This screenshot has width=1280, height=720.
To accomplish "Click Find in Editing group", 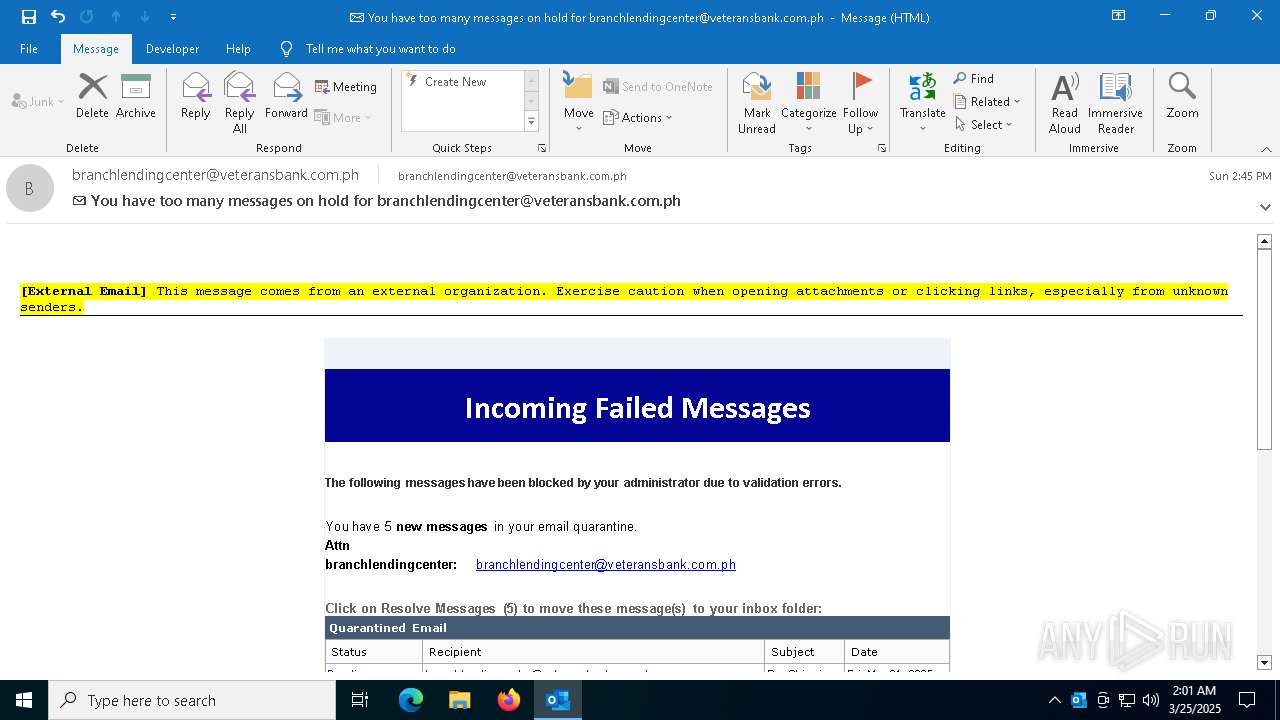I will [974, 79].
